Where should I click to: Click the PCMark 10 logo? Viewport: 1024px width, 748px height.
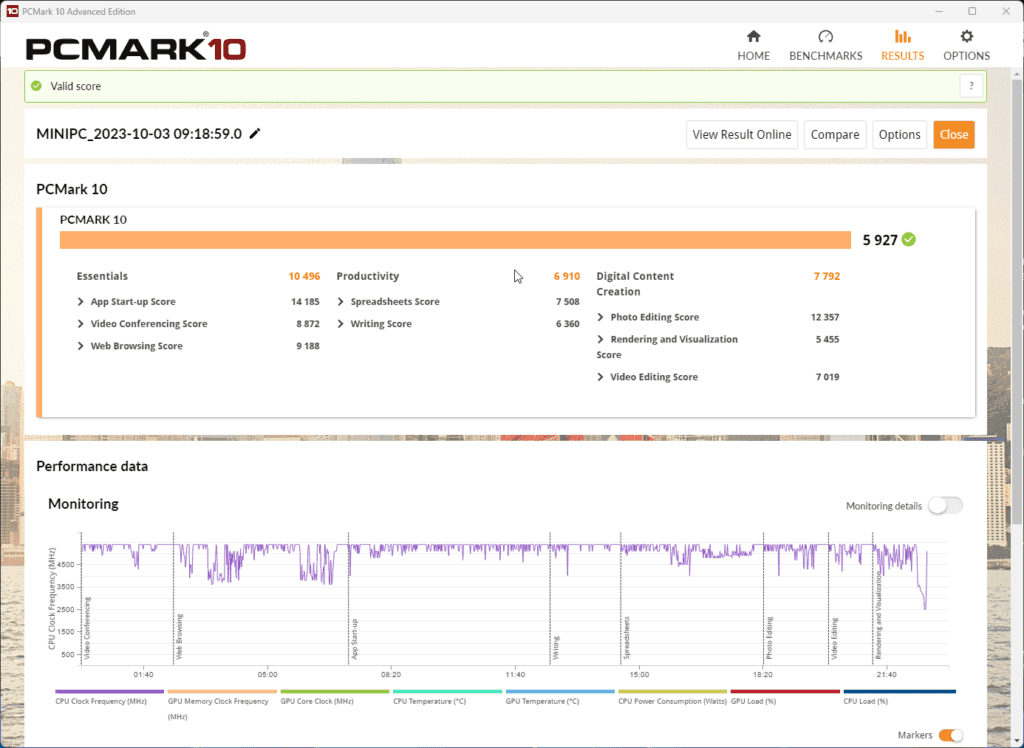pyautogui.click(x=135, y=47)
